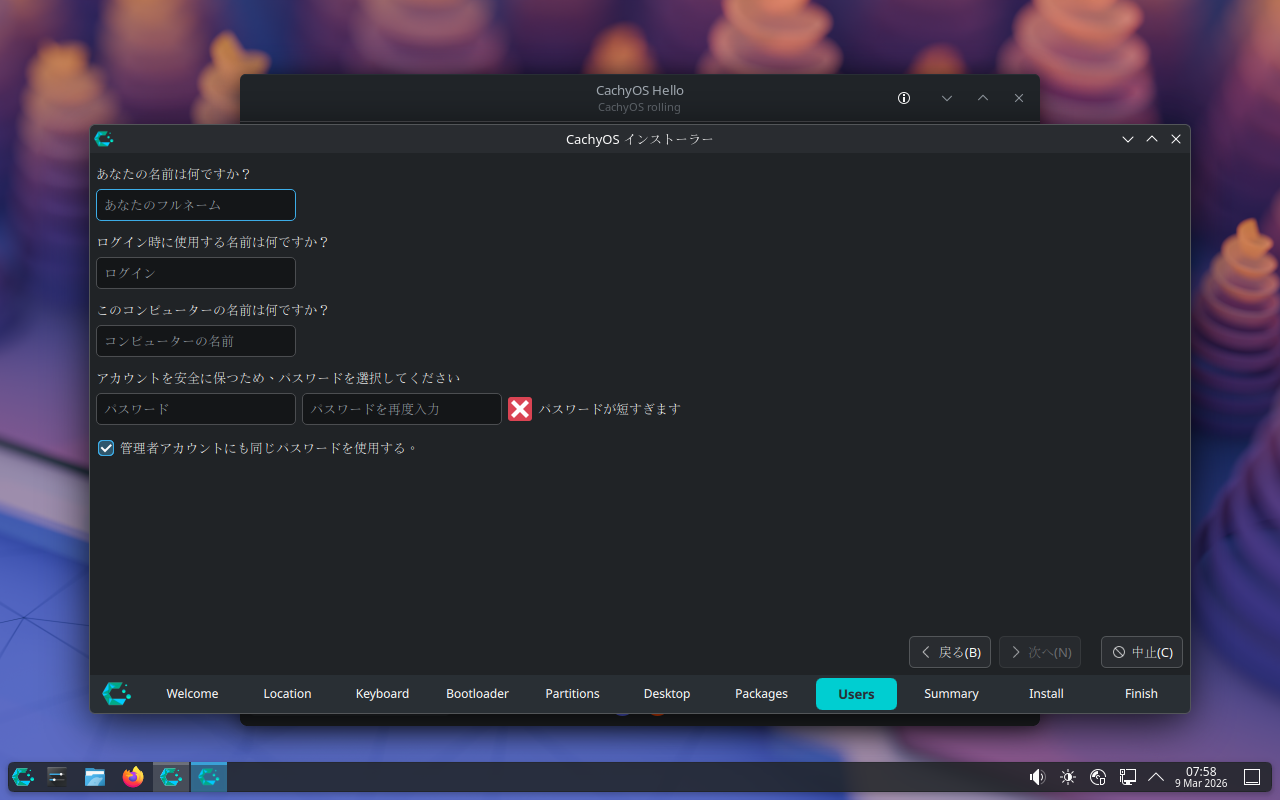Image resolution: width=1280 pixels, height=800 pixels.
Task: Open the volume control in the system tray
Action: (x=1037, y=777)
